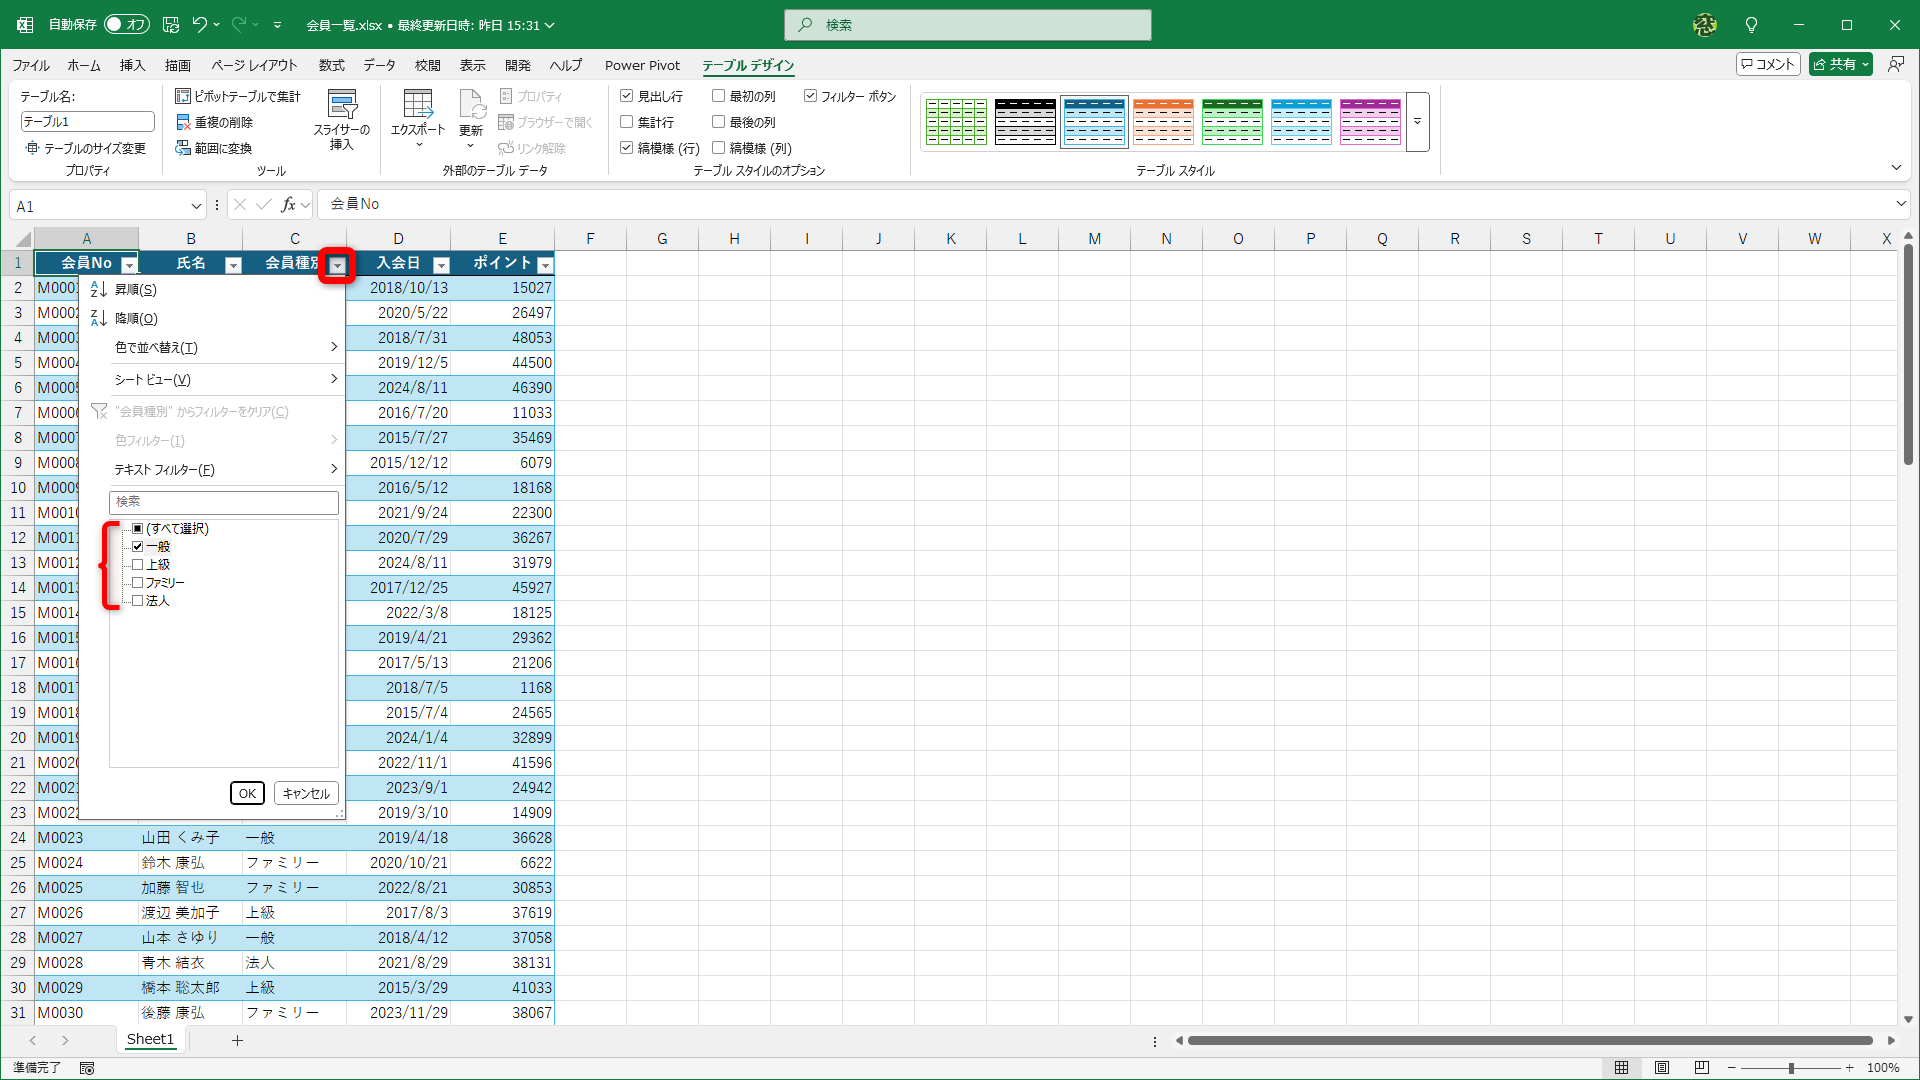Open the データ ribbon tab
Viewport: 1920px width, 1080px height.
tap(379, 65)
